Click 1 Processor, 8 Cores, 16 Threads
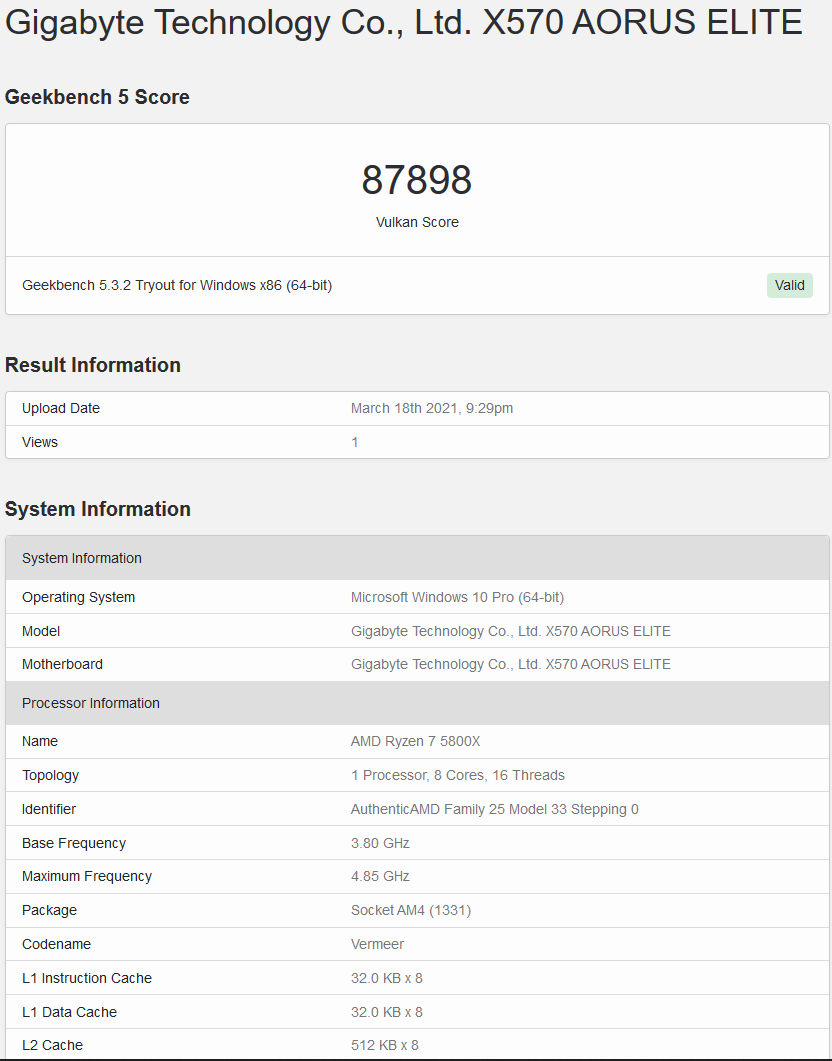Image resolution: width=832 pixels, height=1061 pixels. tap(458, 775)
